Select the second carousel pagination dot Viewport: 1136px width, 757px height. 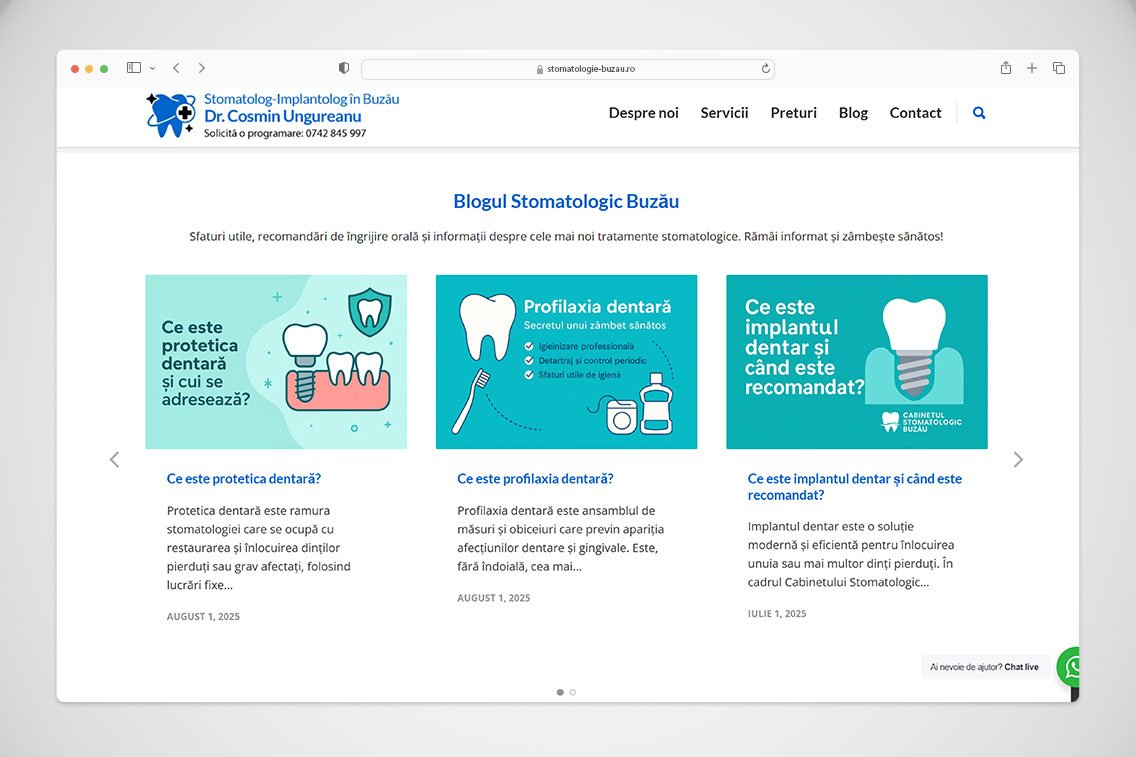click(573, 692)
